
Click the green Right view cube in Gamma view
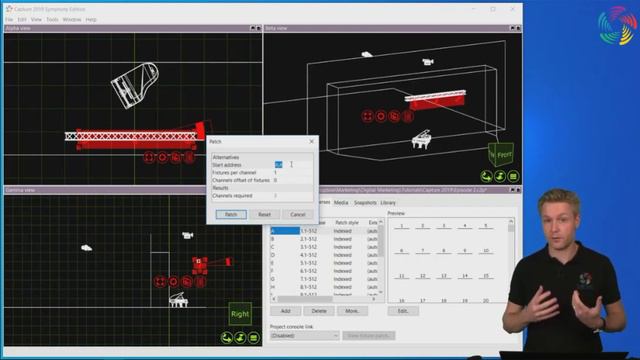coord(240,313)
